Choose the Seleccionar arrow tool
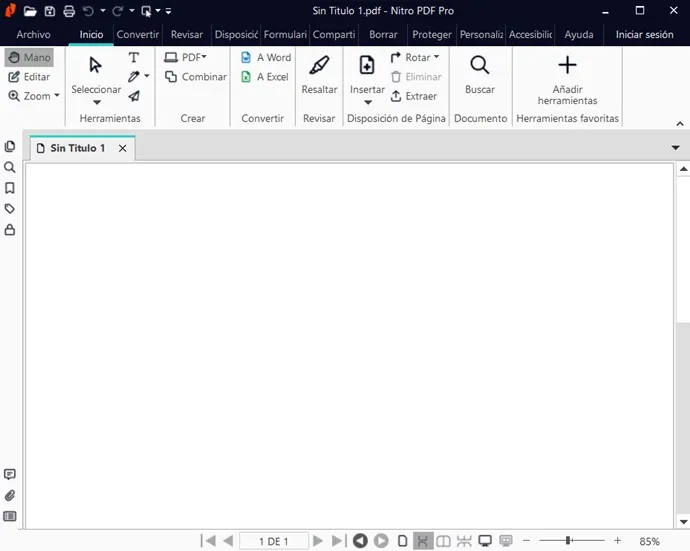690x551 pixels. click(x=95, y=65)
